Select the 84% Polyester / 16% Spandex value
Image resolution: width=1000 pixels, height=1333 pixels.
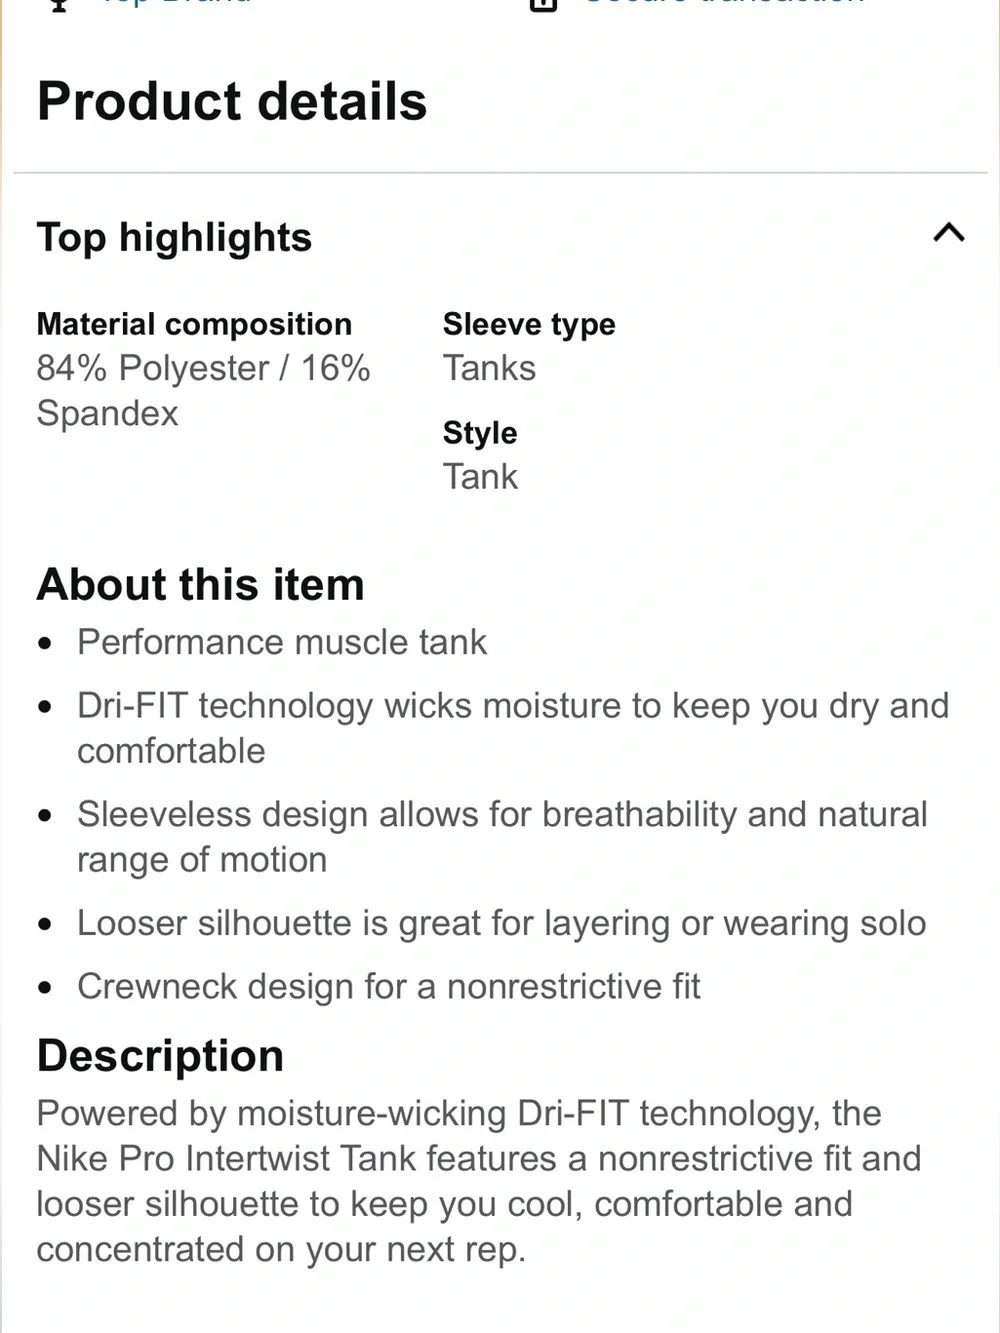pyautogui.click(x=203, y=390)
